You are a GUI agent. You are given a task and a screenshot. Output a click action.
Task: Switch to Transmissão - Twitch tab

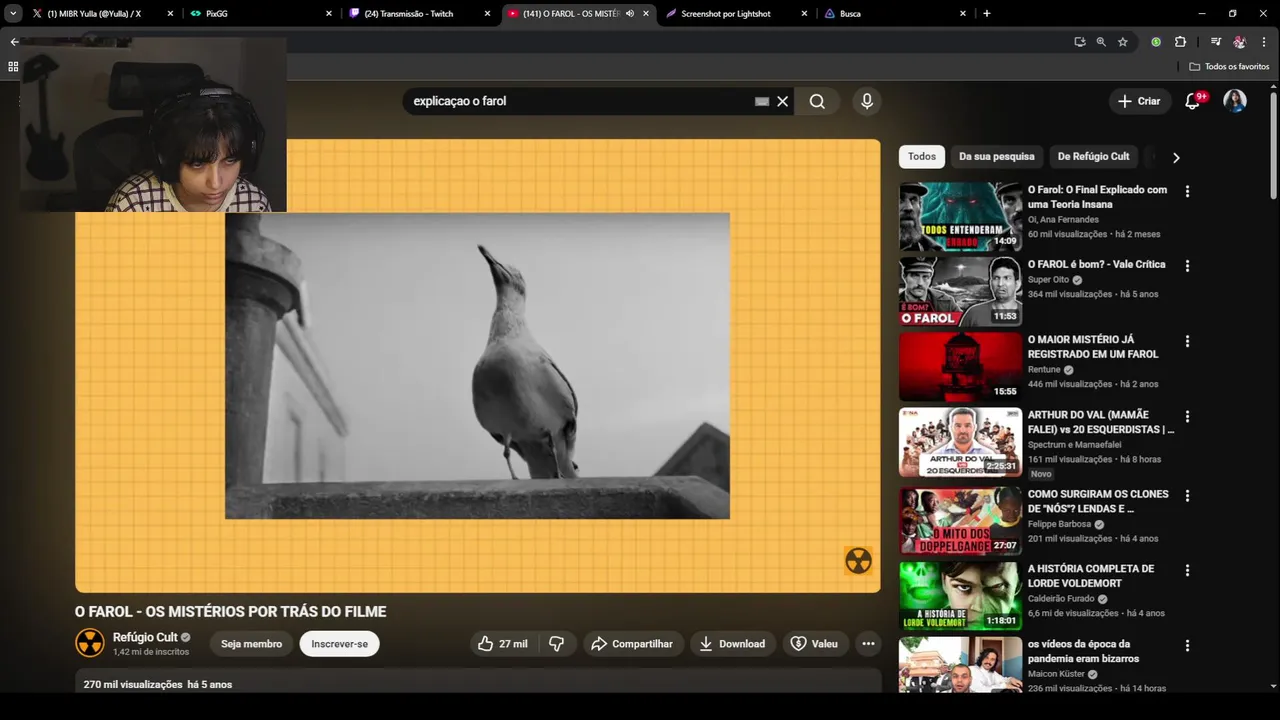(x=418, y=14)
